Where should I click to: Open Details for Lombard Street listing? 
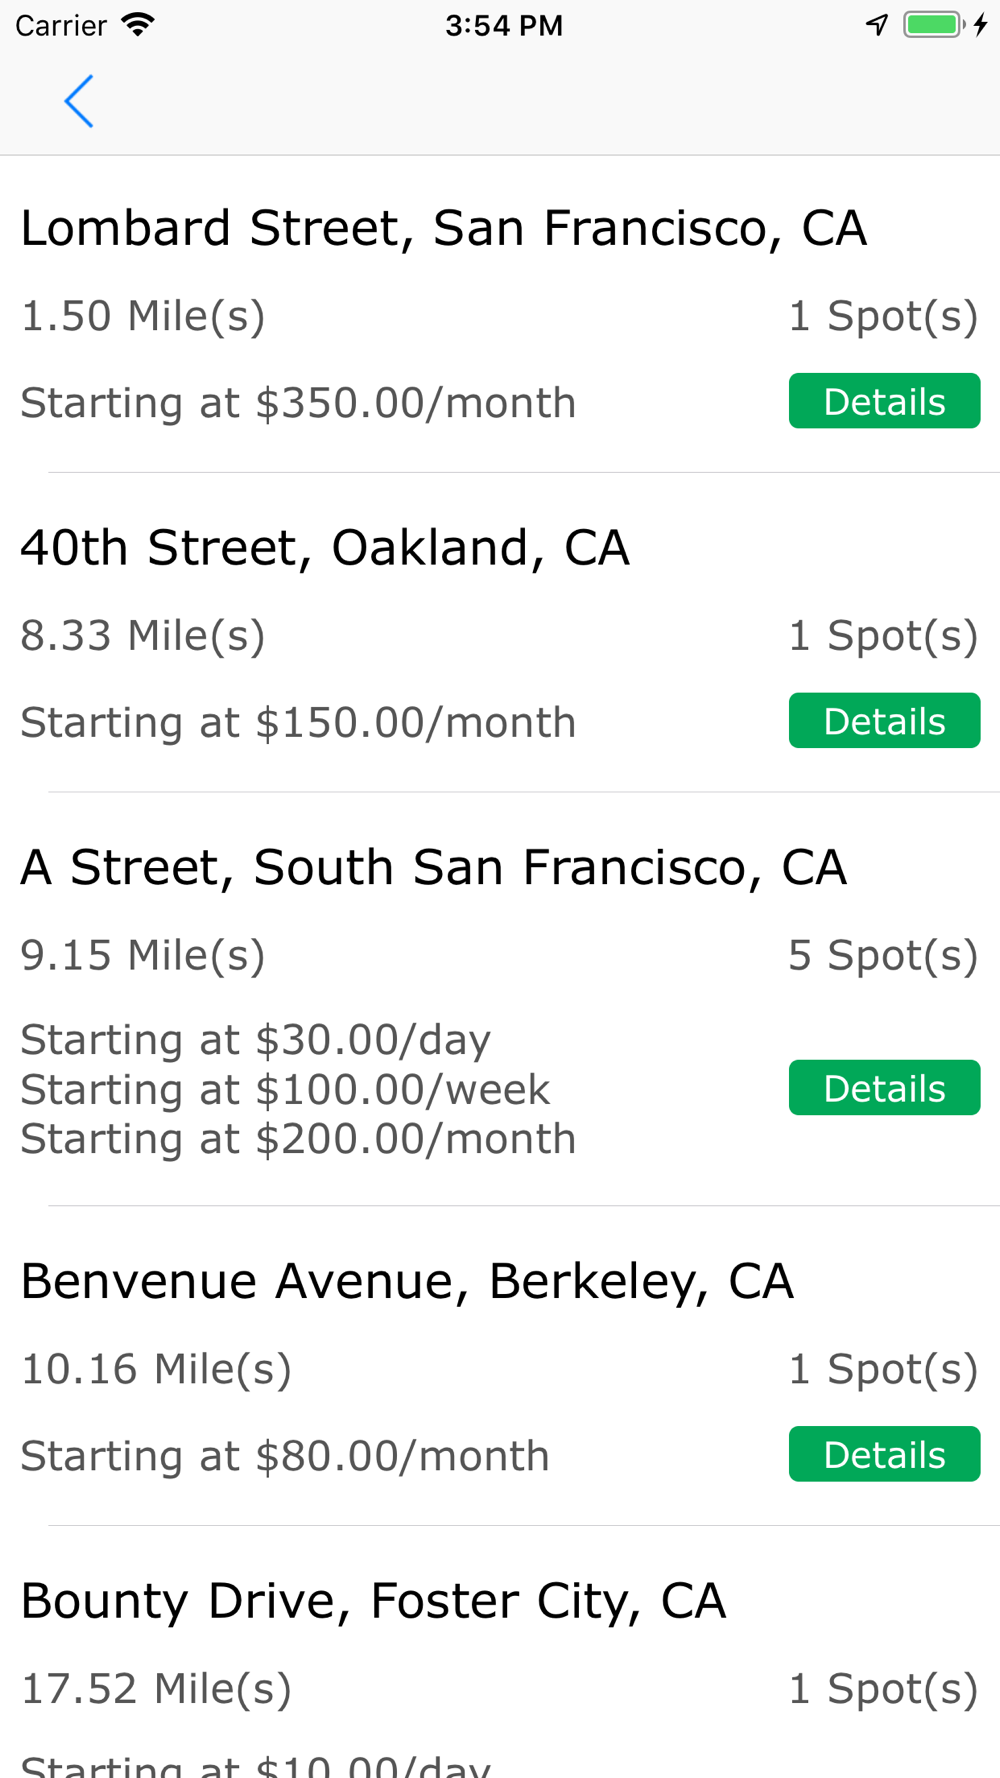click(884, 401)
